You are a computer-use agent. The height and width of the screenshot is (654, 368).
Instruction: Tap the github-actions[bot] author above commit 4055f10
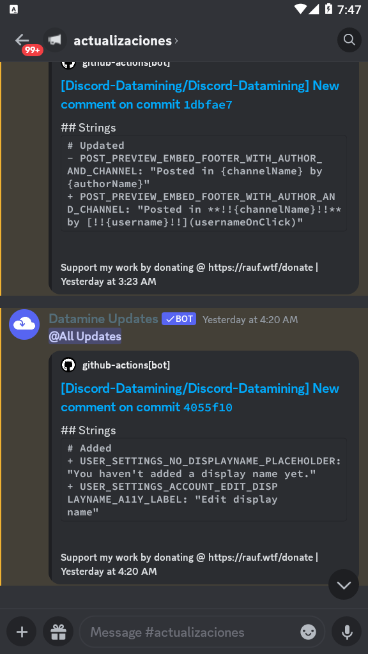click(x=126, y=365)
